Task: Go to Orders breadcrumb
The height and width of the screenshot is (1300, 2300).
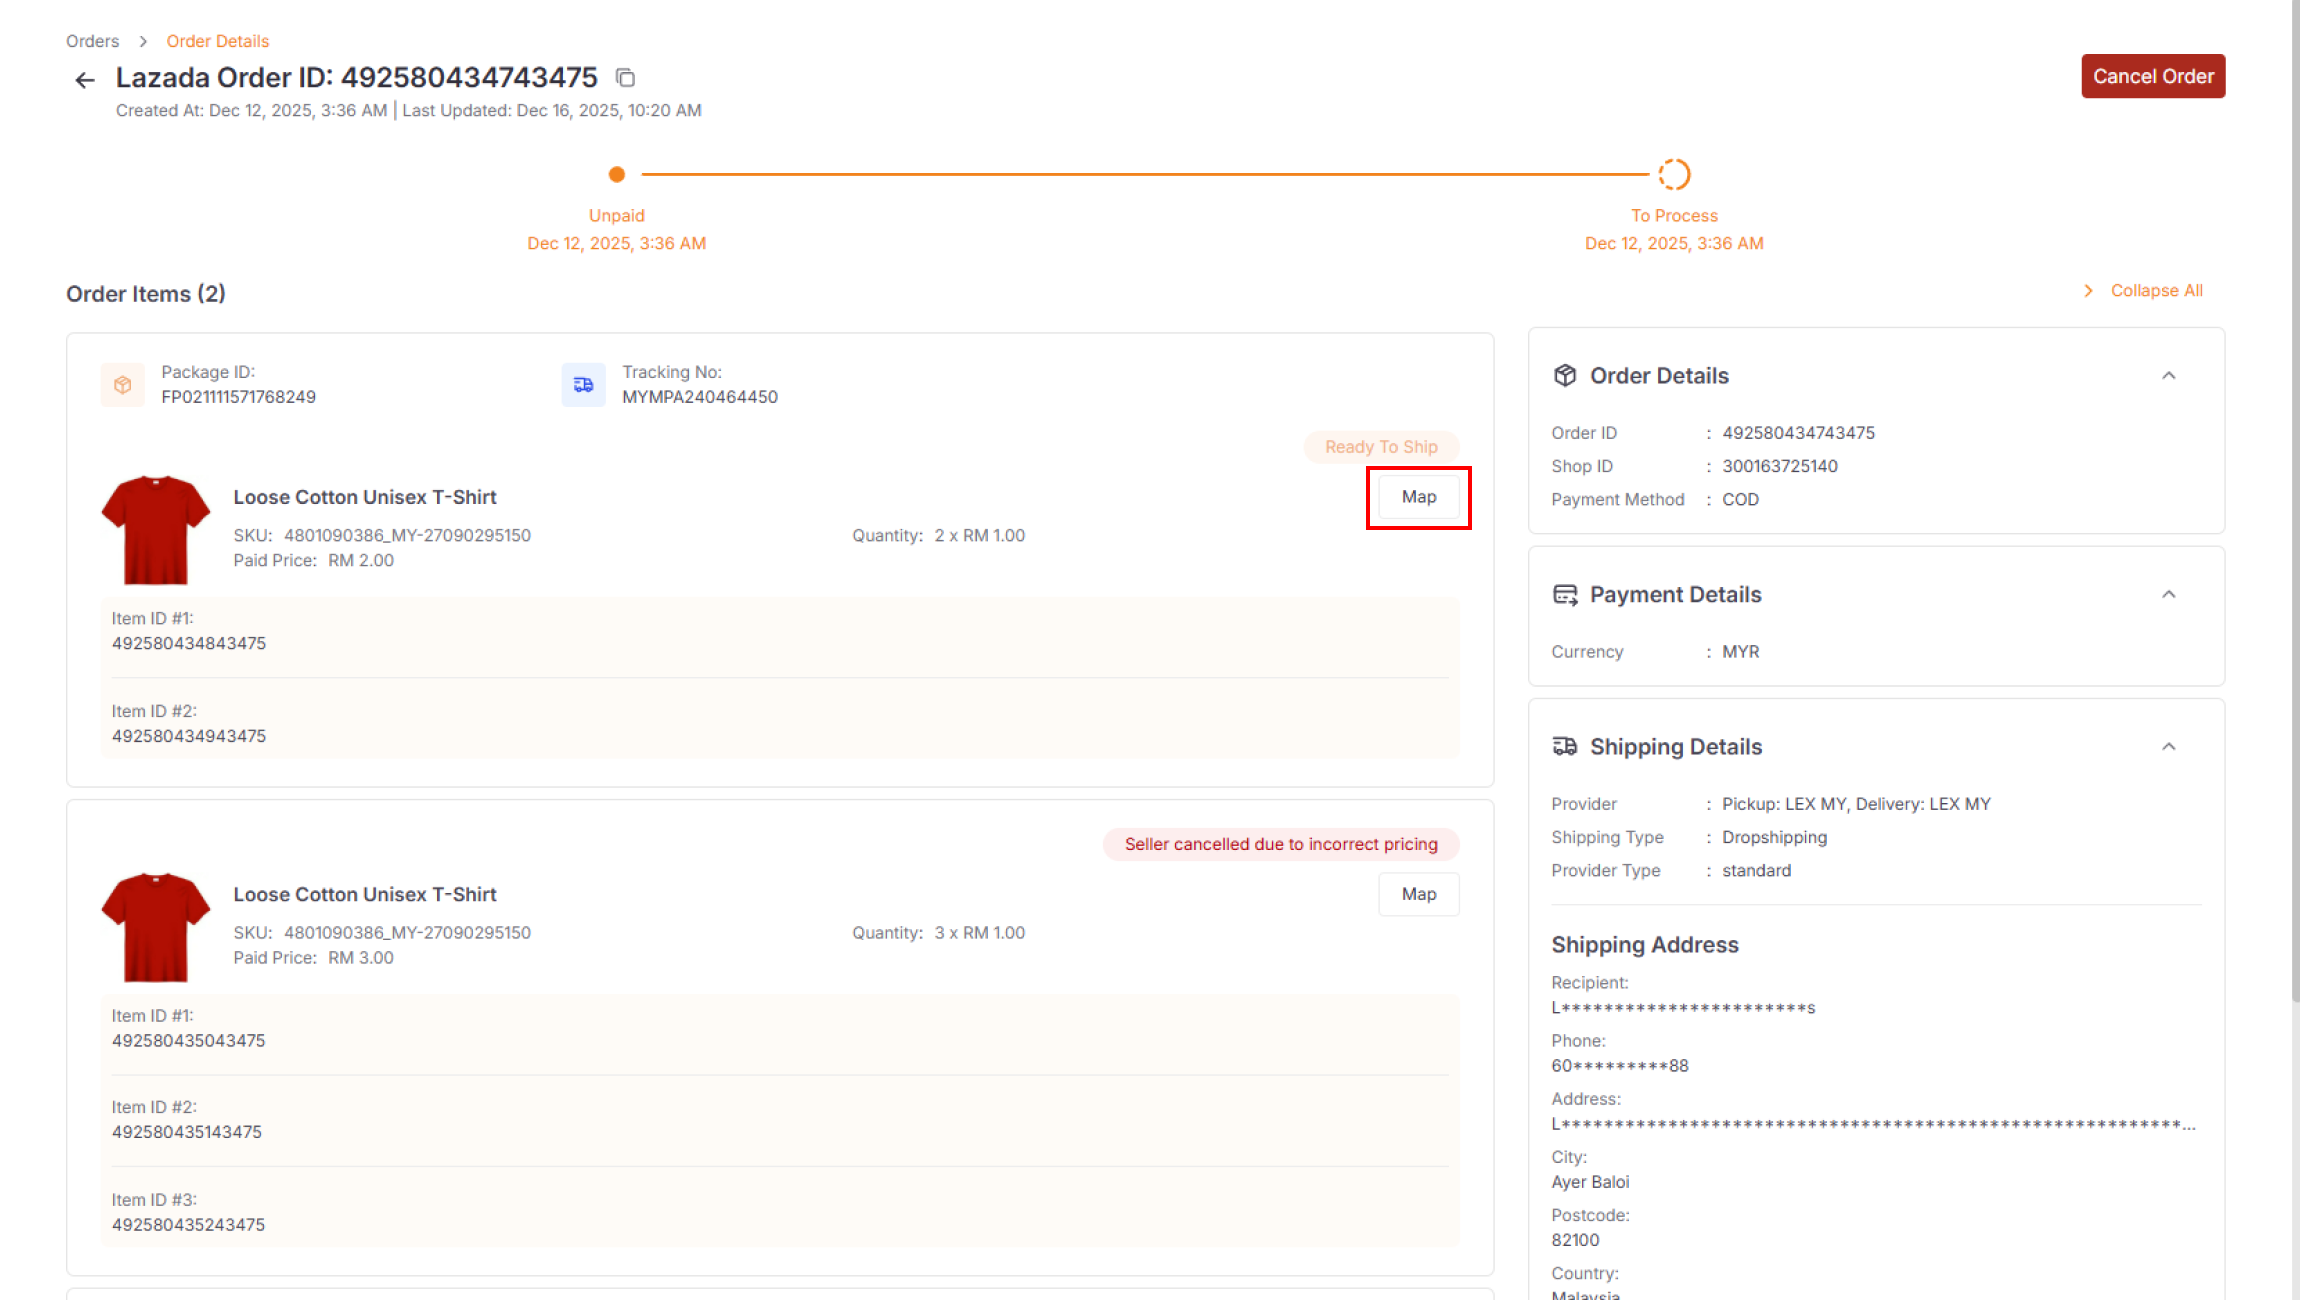Action: coord(92,41)
